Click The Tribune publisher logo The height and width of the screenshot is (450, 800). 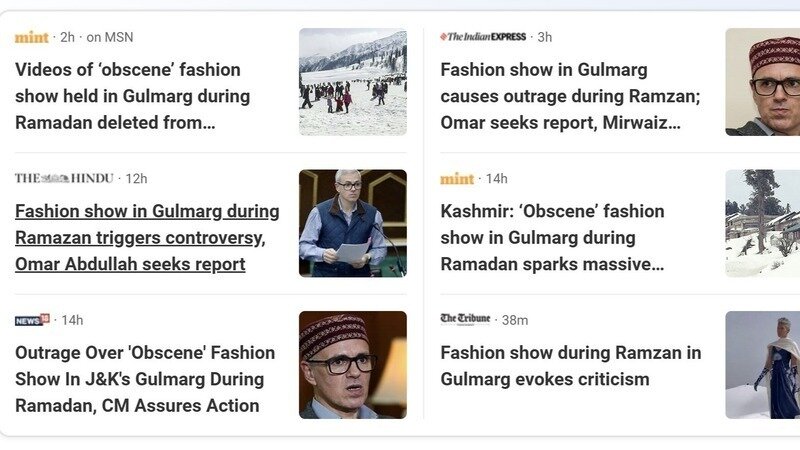point(465,320)
